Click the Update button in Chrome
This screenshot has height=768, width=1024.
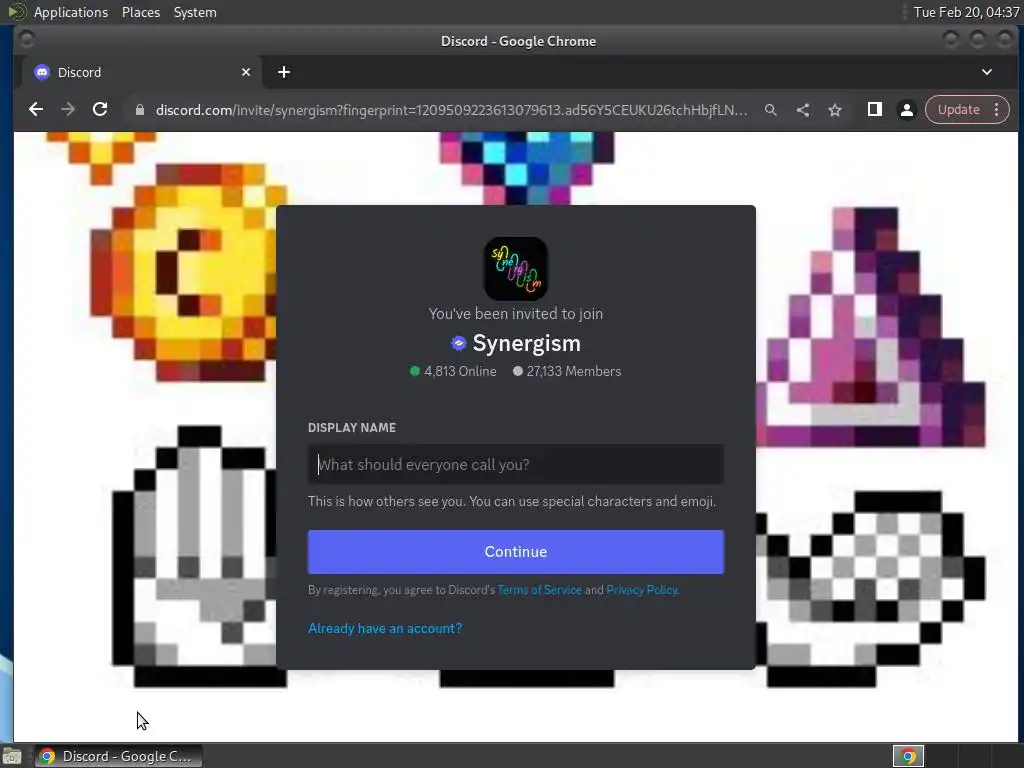point(958,110)
